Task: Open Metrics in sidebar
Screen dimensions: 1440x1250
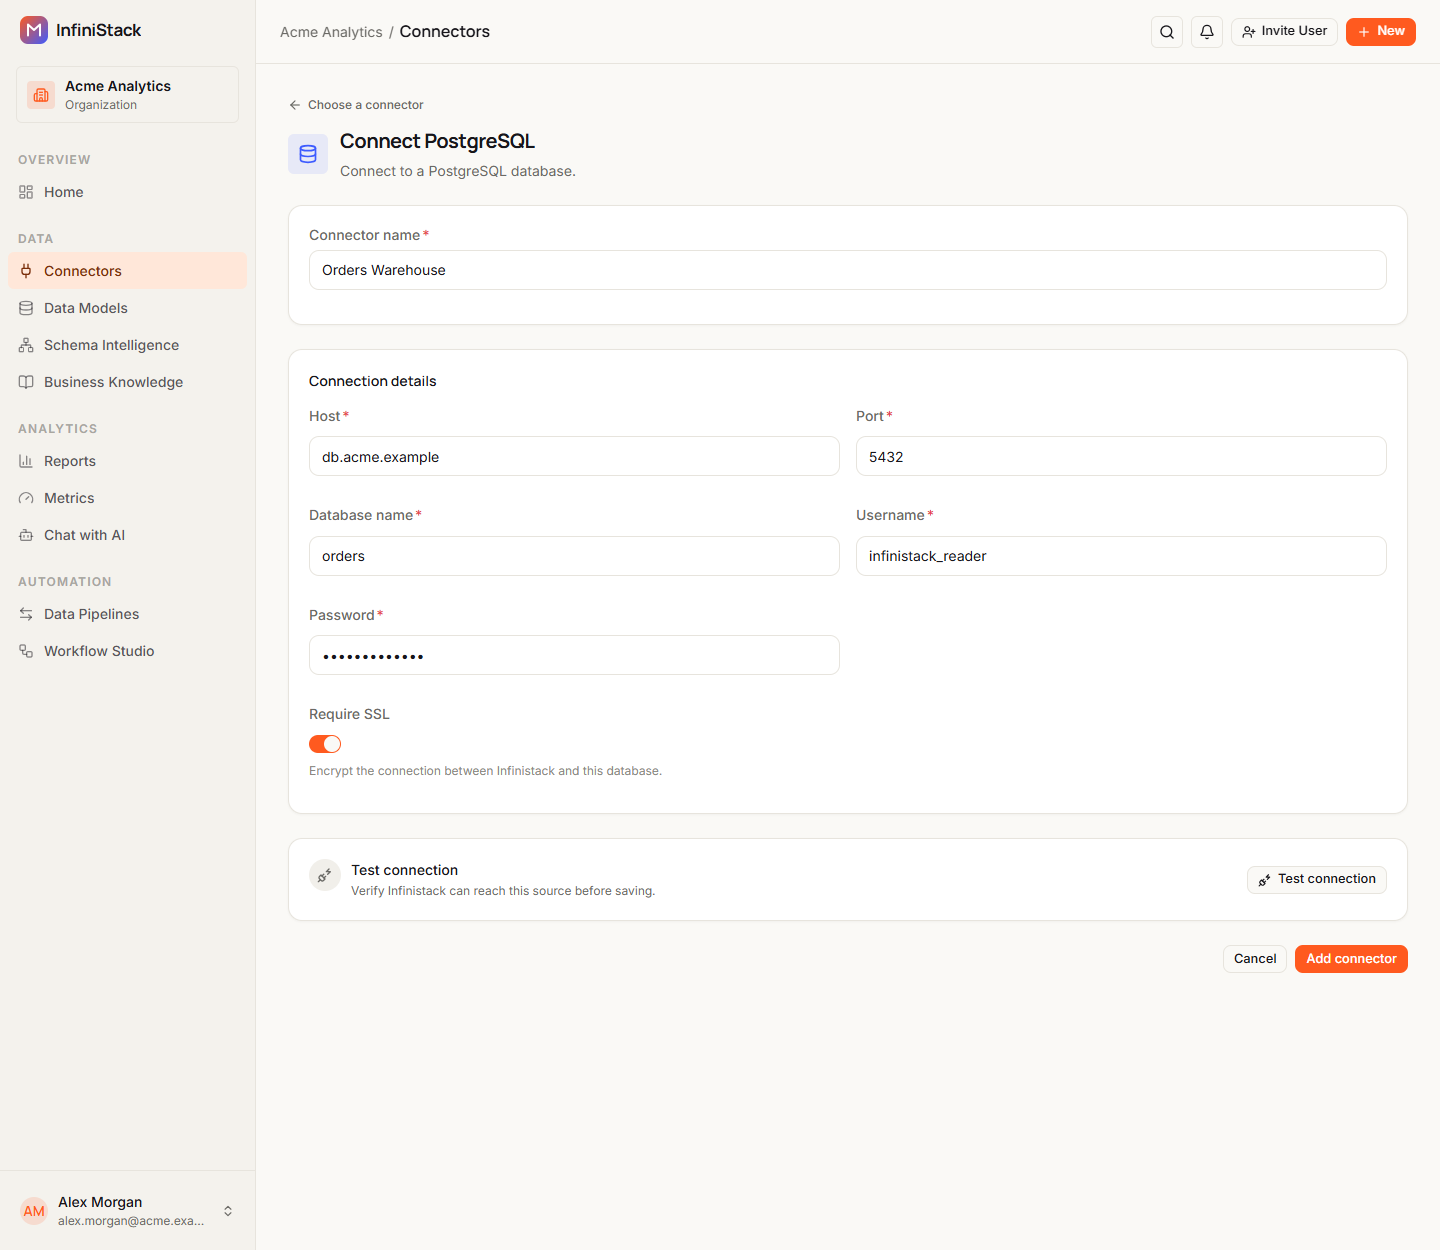Action: click(x=127, y=498)
